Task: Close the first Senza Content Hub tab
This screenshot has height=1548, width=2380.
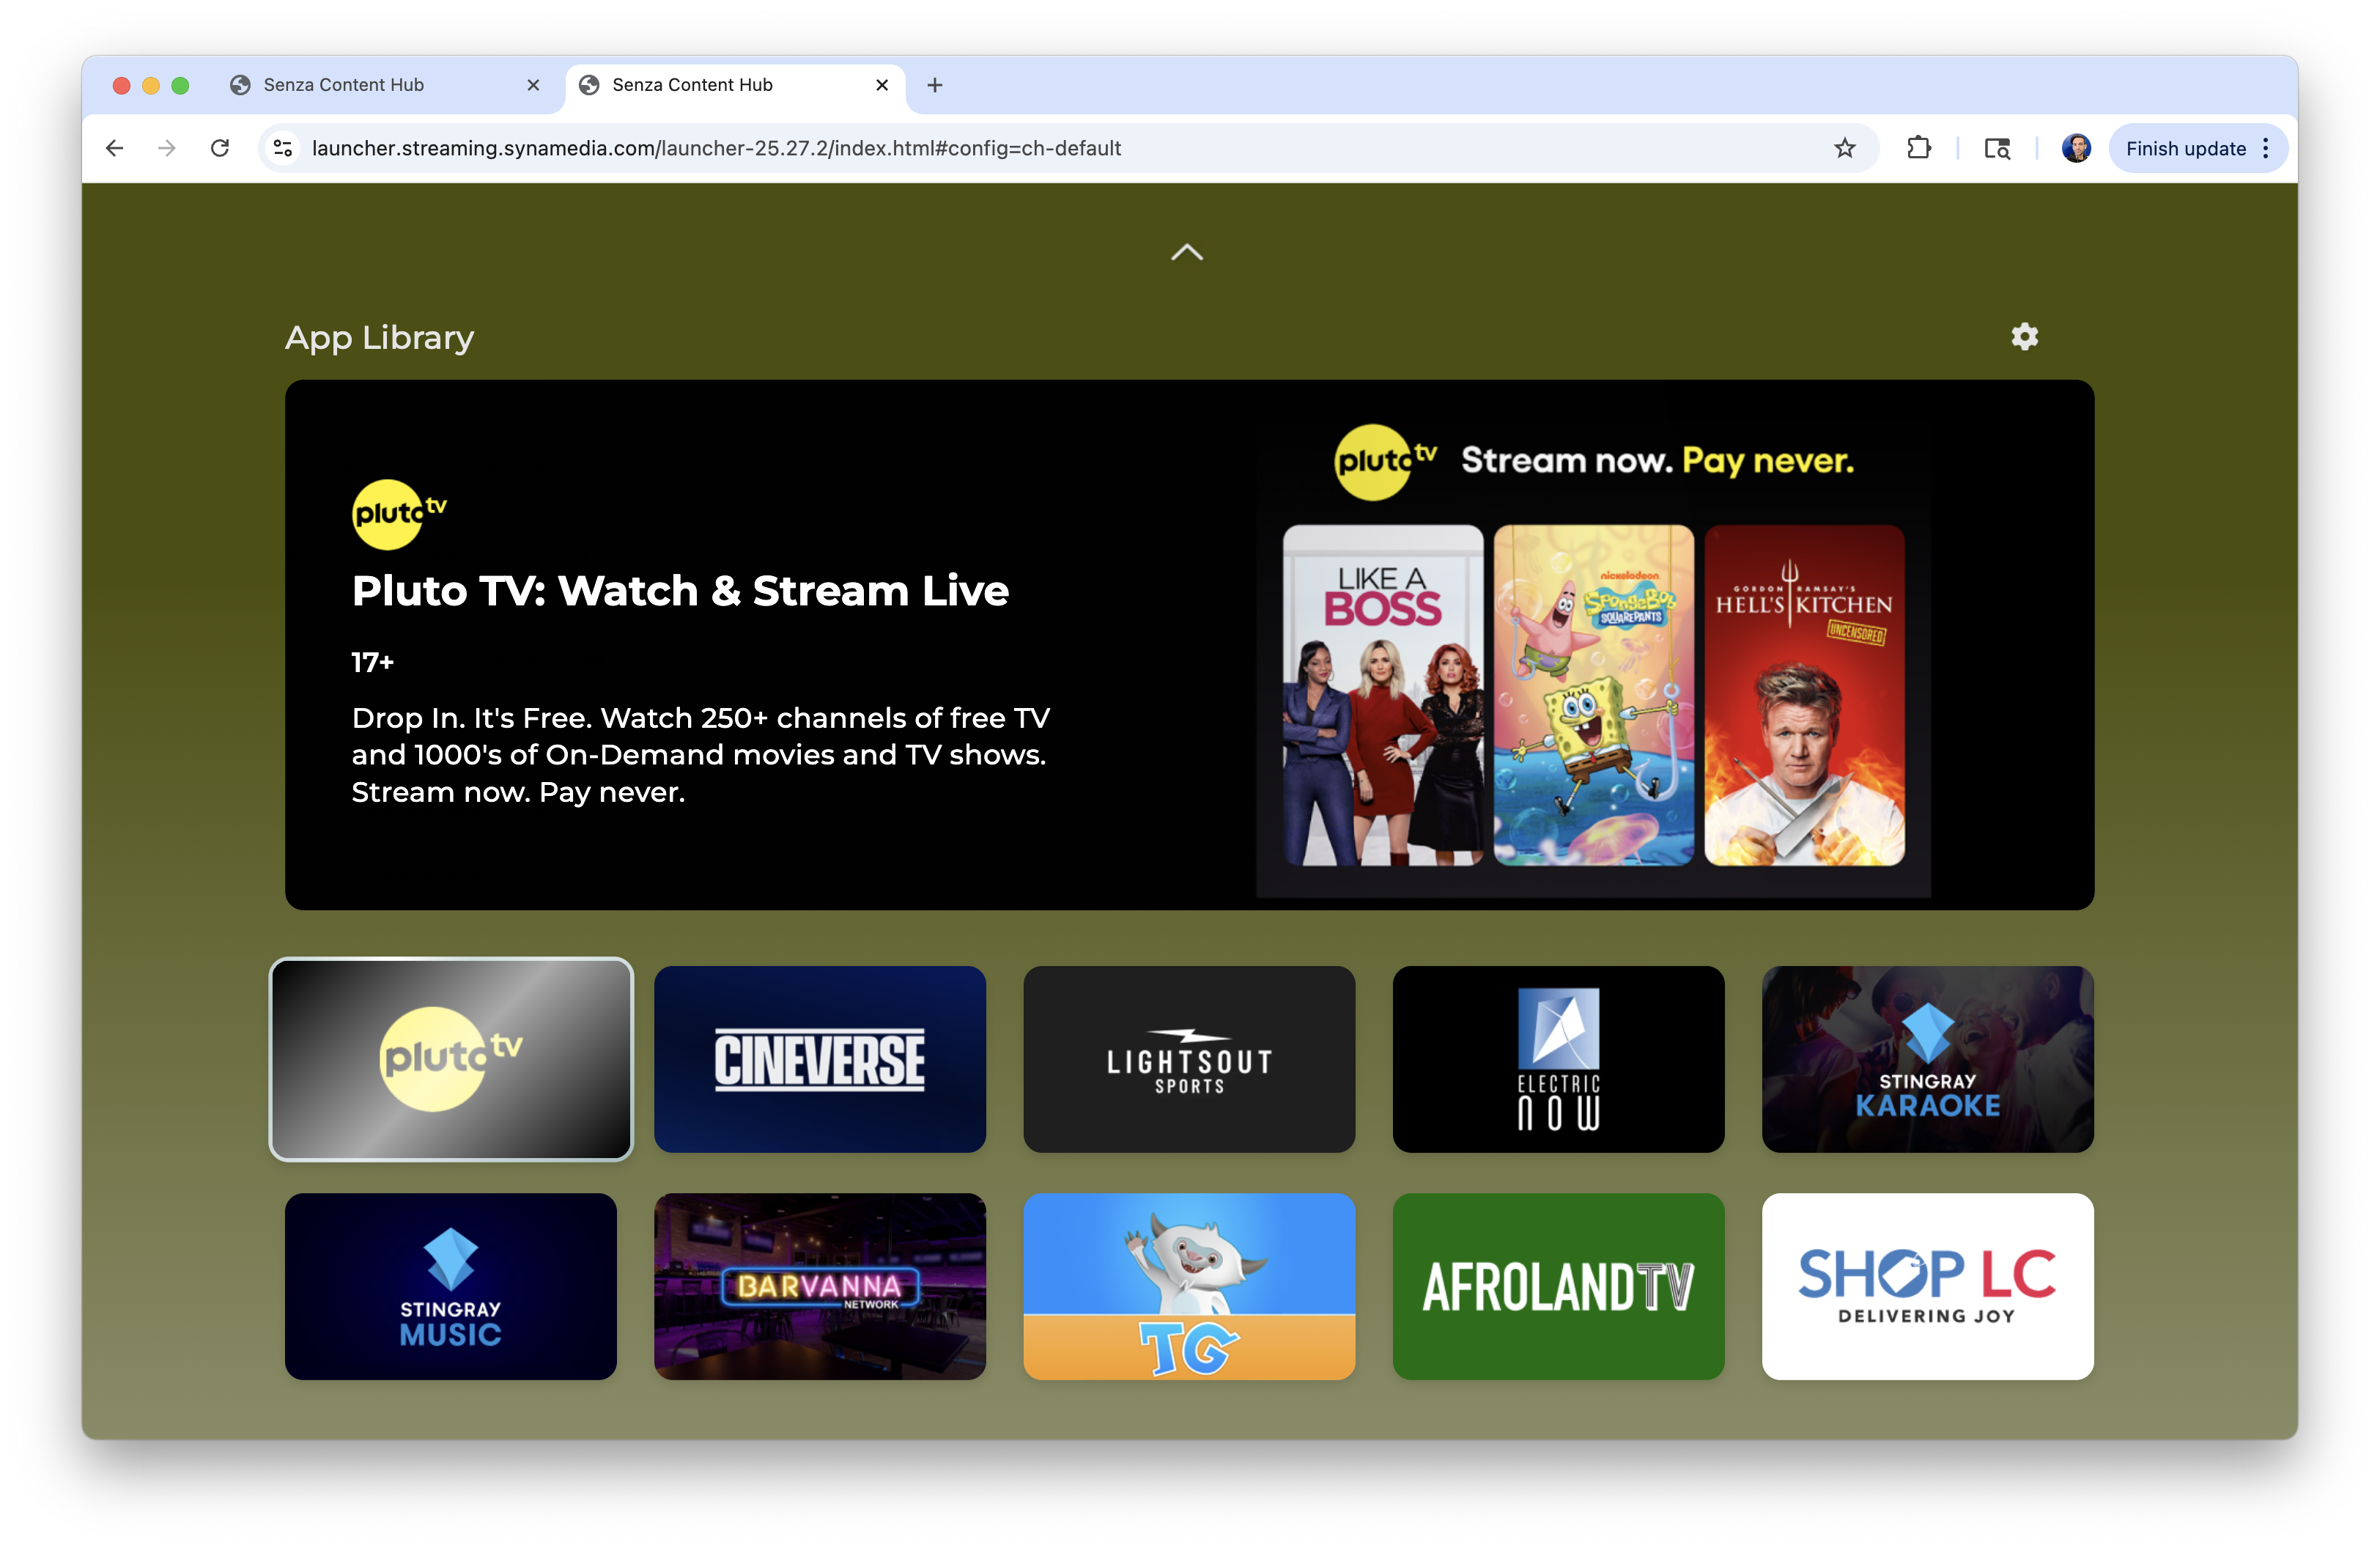Action: pos(533,85)
